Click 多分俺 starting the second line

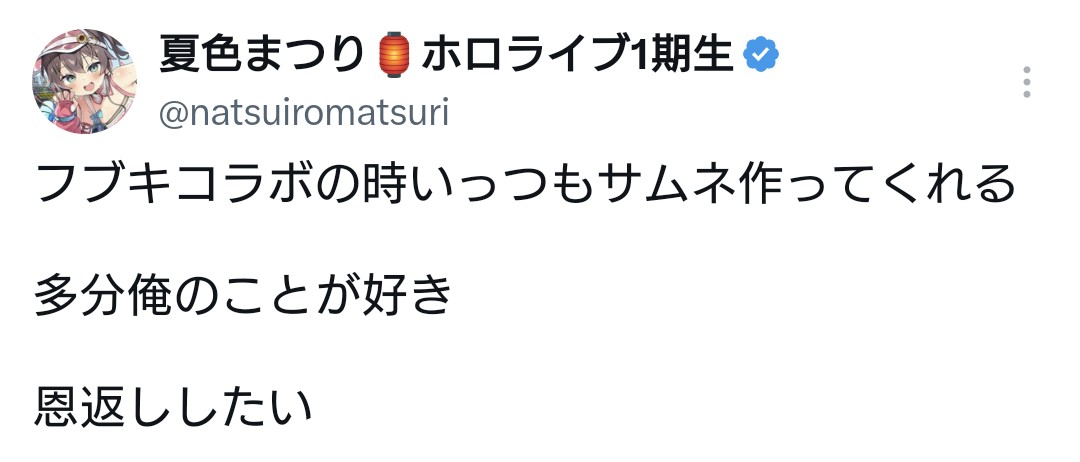coord(103,295)
